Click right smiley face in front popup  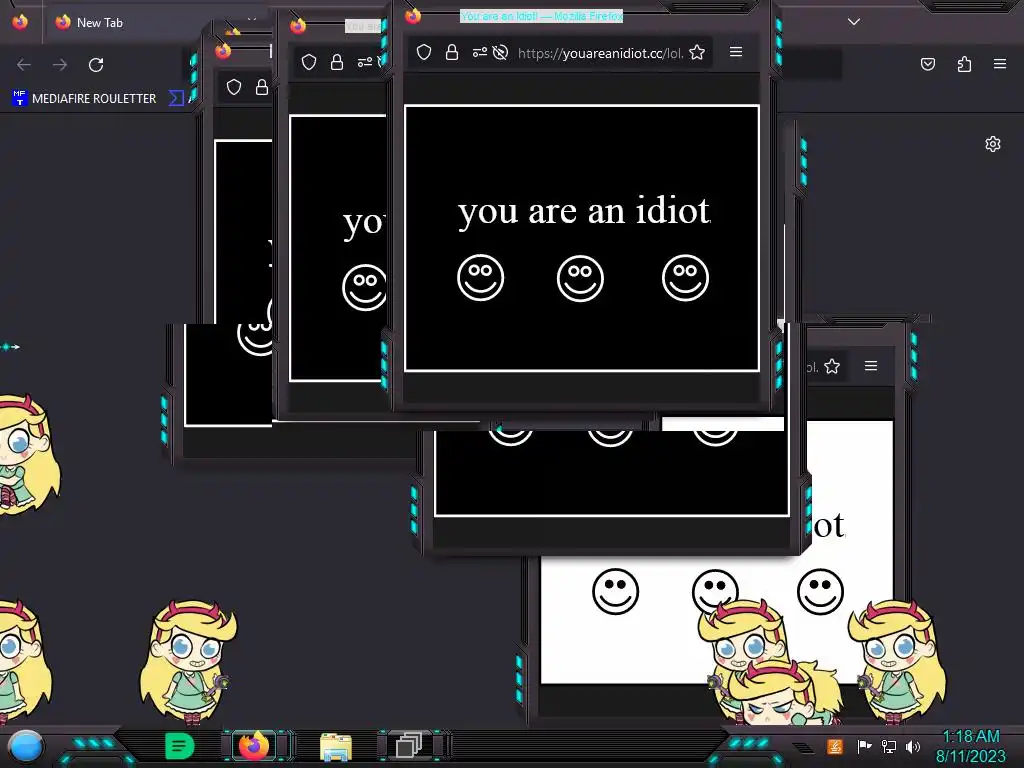685,278
